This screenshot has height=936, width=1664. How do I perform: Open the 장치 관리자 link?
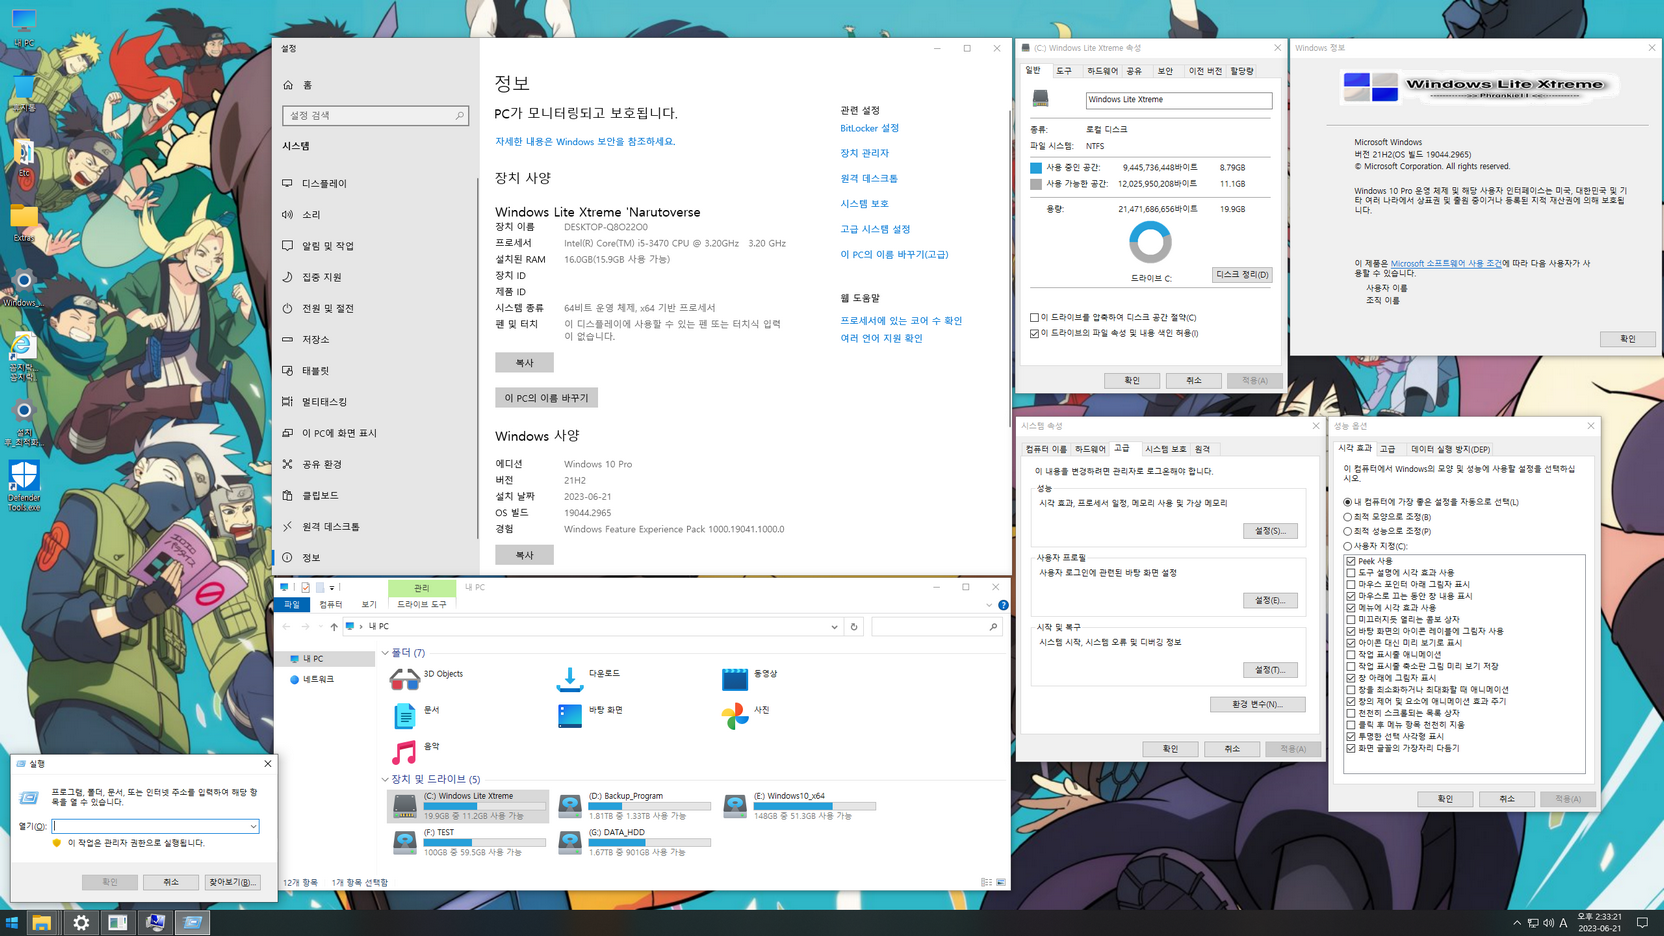(864, 153)
